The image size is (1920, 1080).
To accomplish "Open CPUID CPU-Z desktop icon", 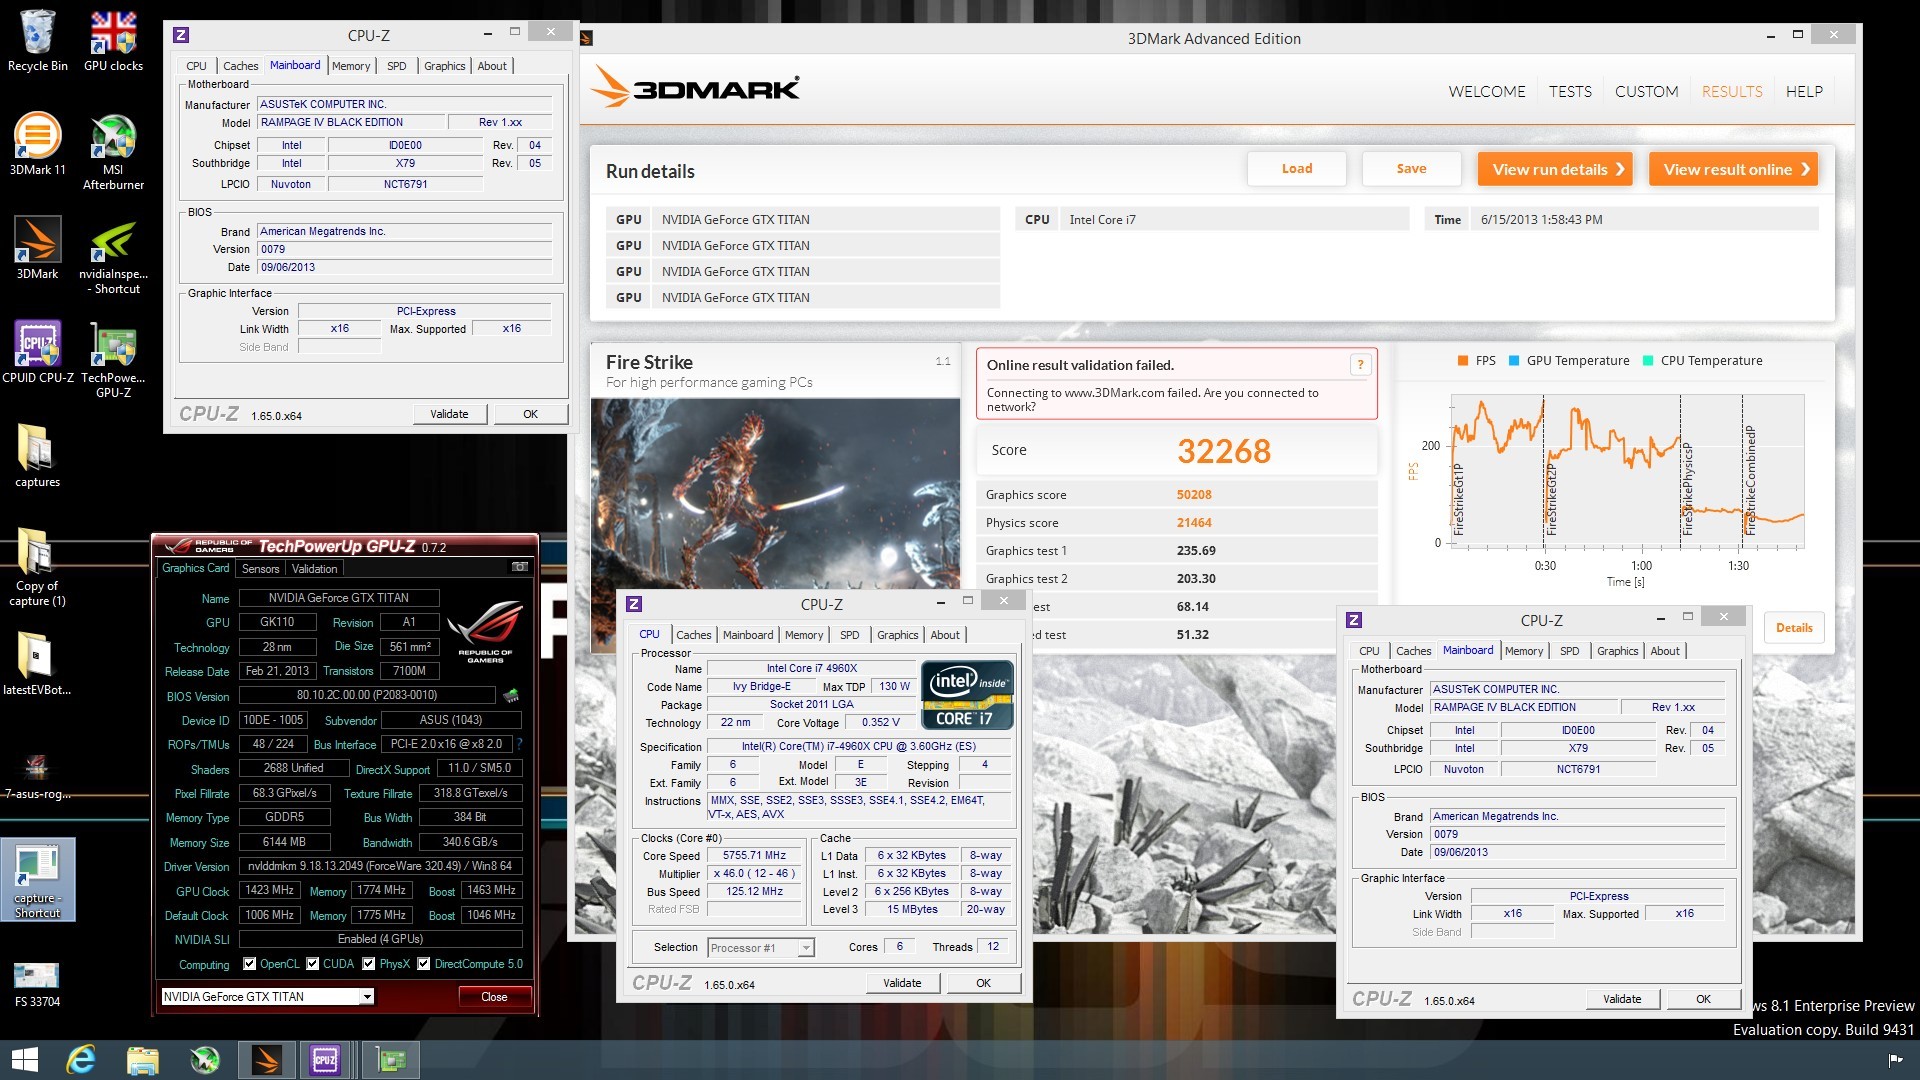I will 38,353.
